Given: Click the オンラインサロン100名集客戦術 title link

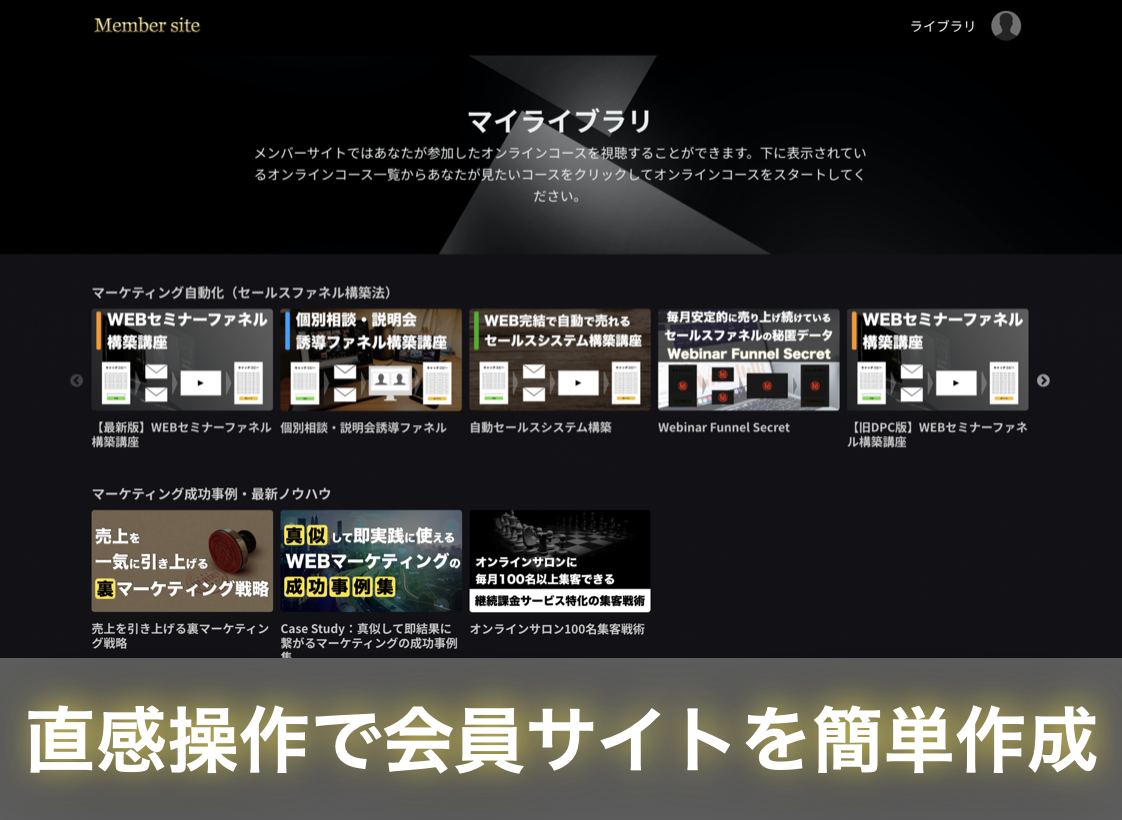Looking at the screenshot, I should (x=557, y=629).
